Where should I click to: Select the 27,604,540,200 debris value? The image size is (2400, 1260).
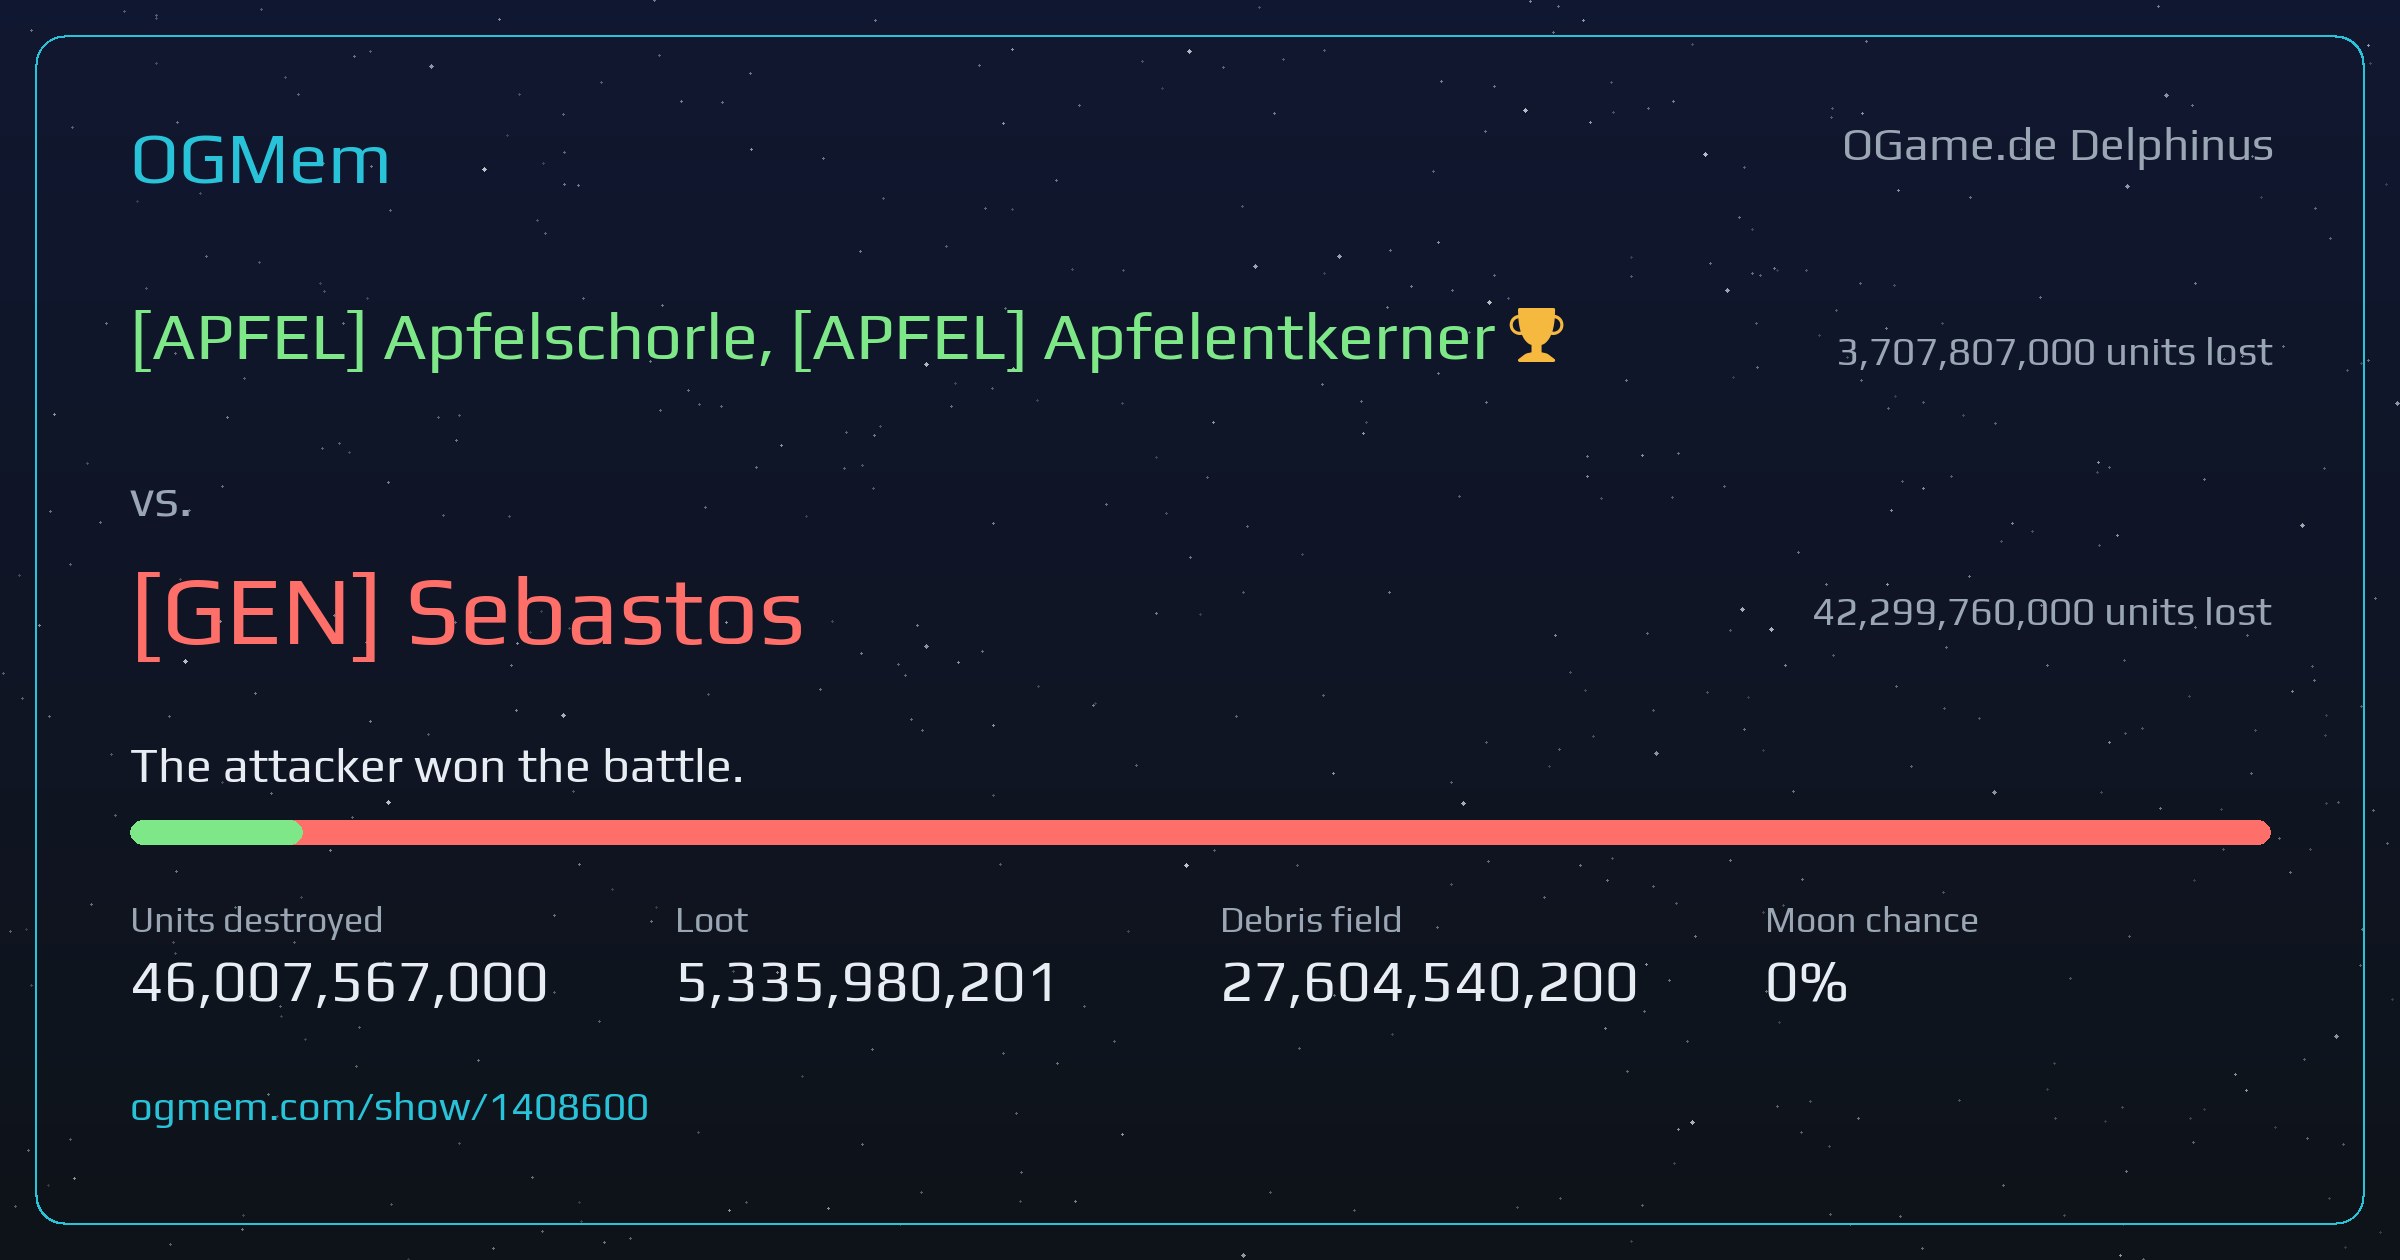1429,982
